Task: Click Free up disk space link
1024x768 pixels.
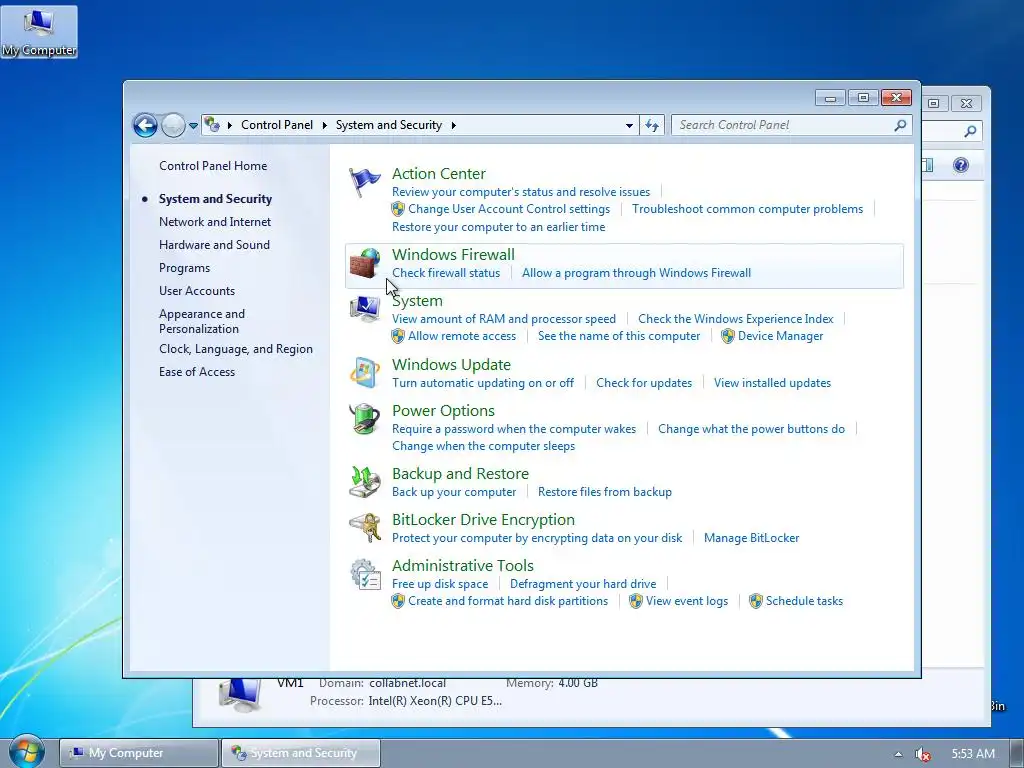Action: point(440,584)
